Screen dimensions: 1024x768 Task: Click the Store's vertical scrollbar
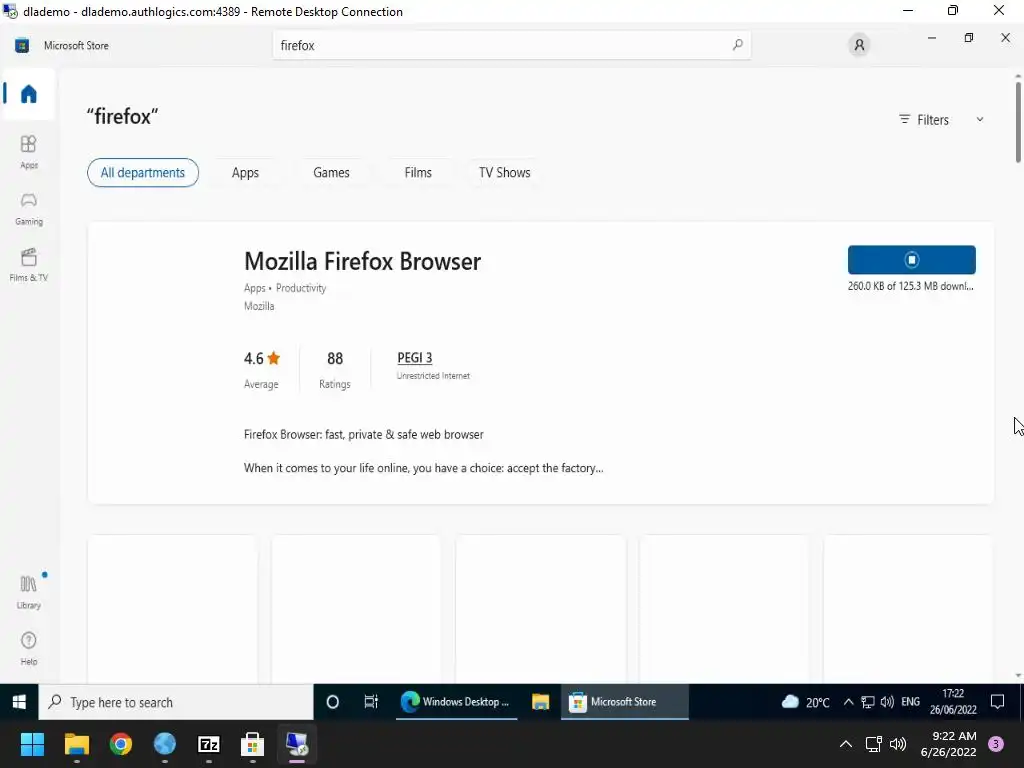[x=1018, y=123]
